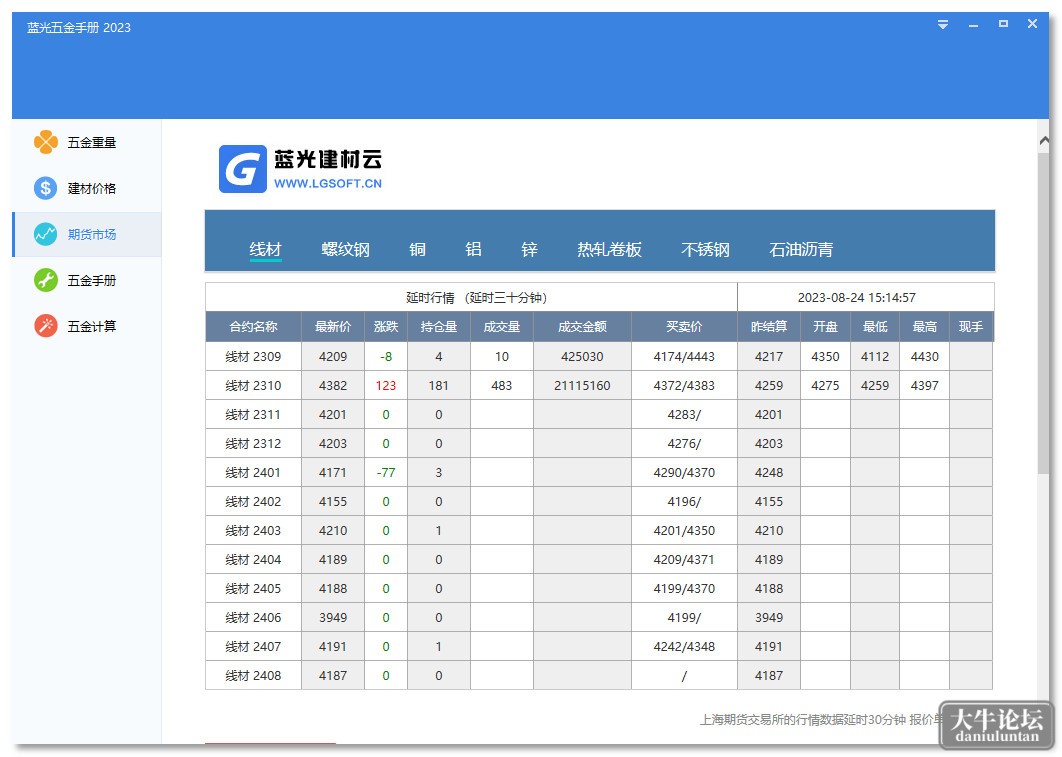Minimize the 蓝光五金手册 window
Image resolution: width=1062 pixels, height=757 pixels.
(973, 25)
